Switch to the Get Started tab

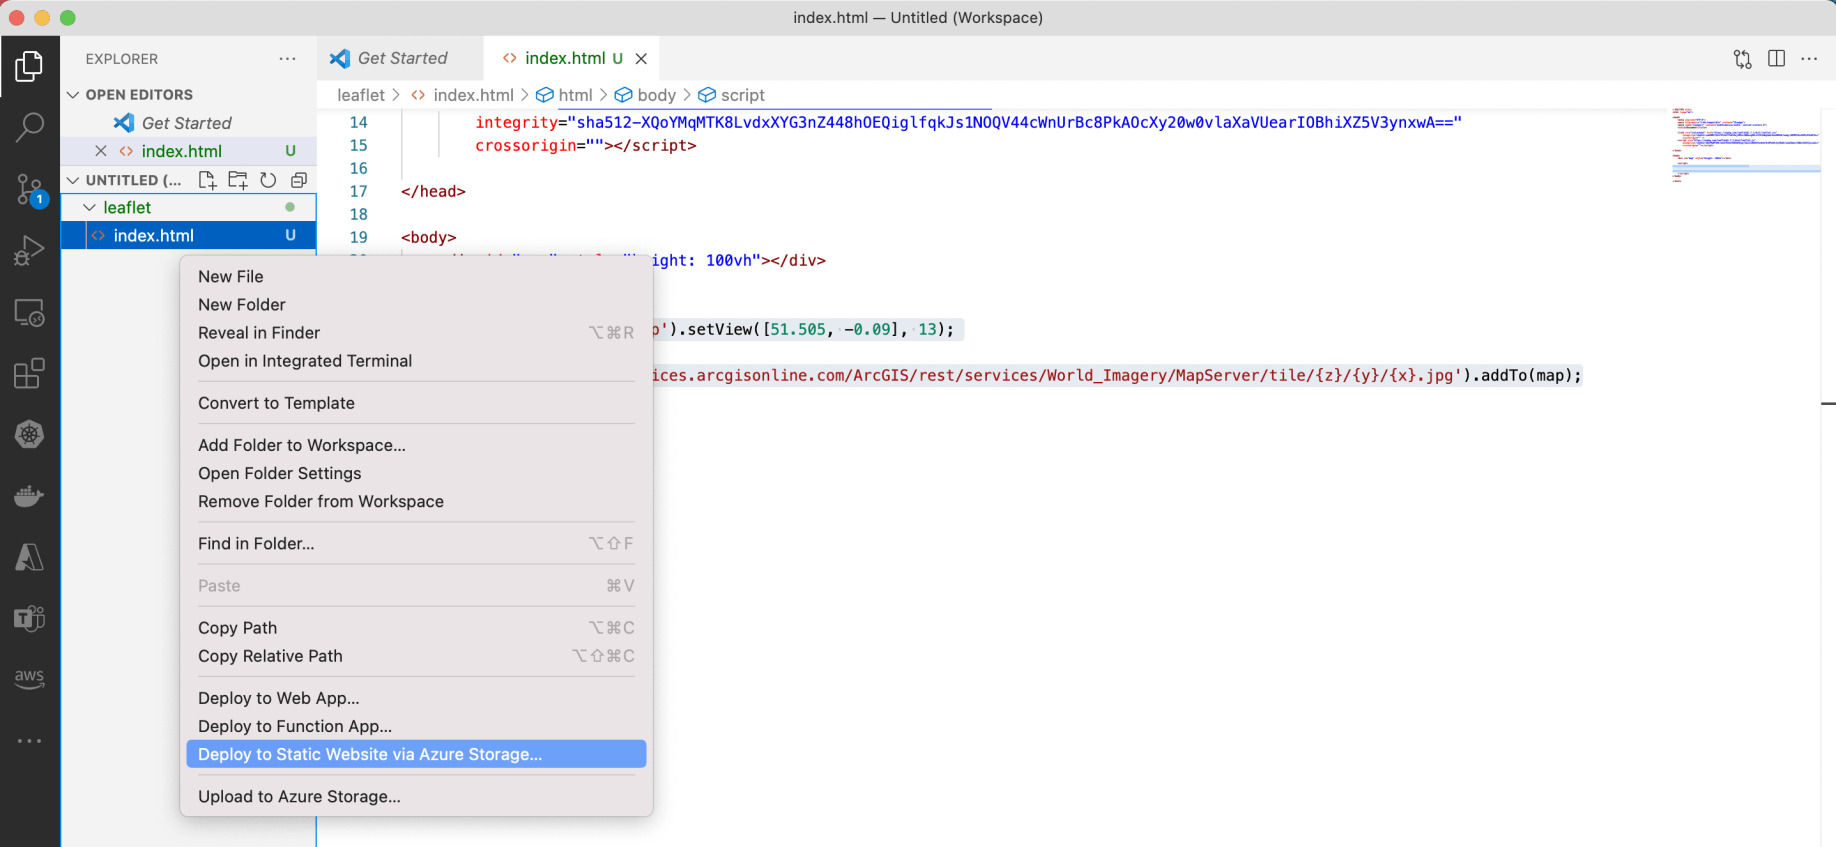click(402, 58)
